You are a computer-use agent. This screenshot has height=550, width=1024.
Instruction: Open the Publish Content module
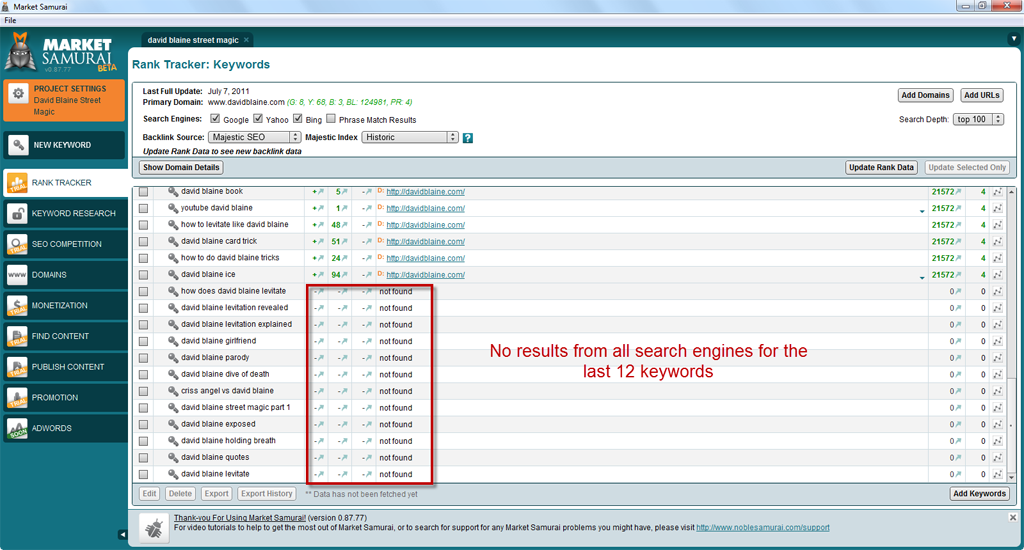coord(64,367)
